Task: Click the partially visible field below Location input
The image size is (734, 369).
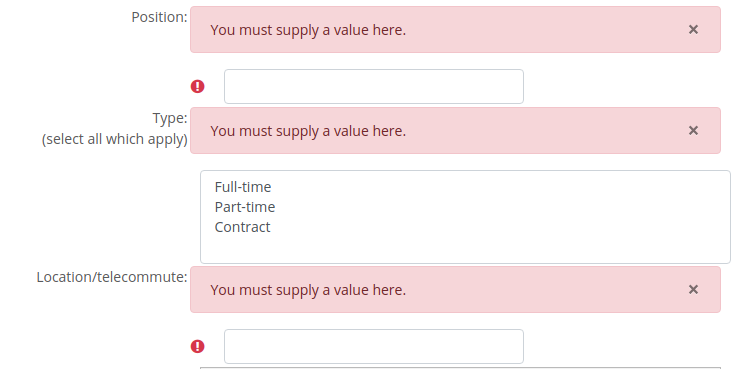Action: pyautogui.click(x=460, y=368)
